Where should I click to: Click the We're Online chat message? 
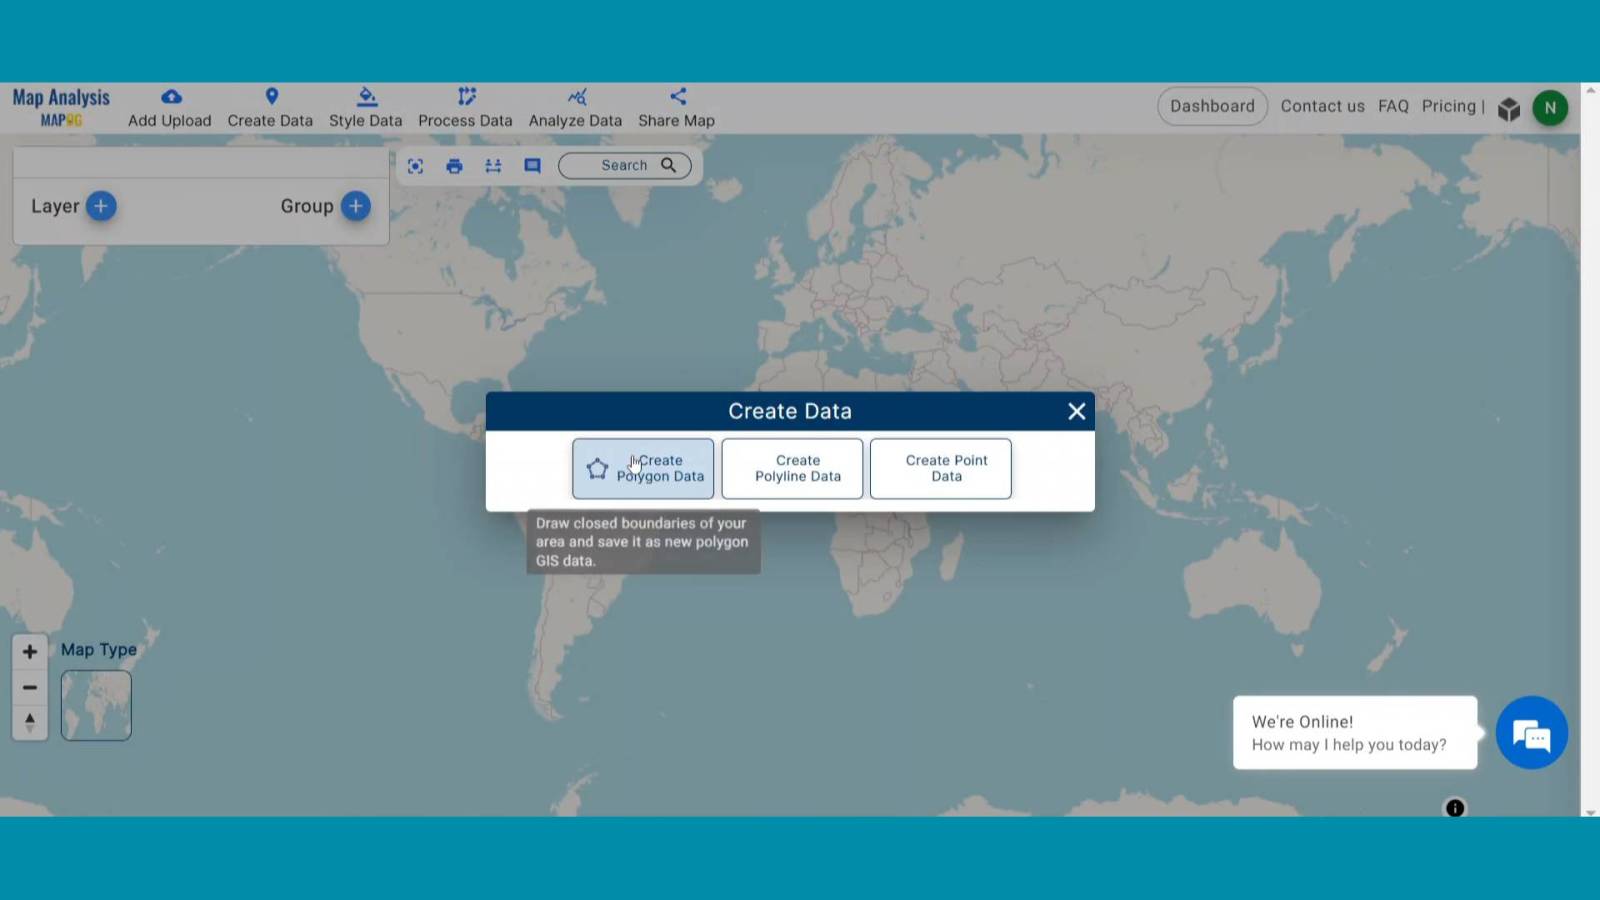pyautogui.click(x=1355, y=732)
